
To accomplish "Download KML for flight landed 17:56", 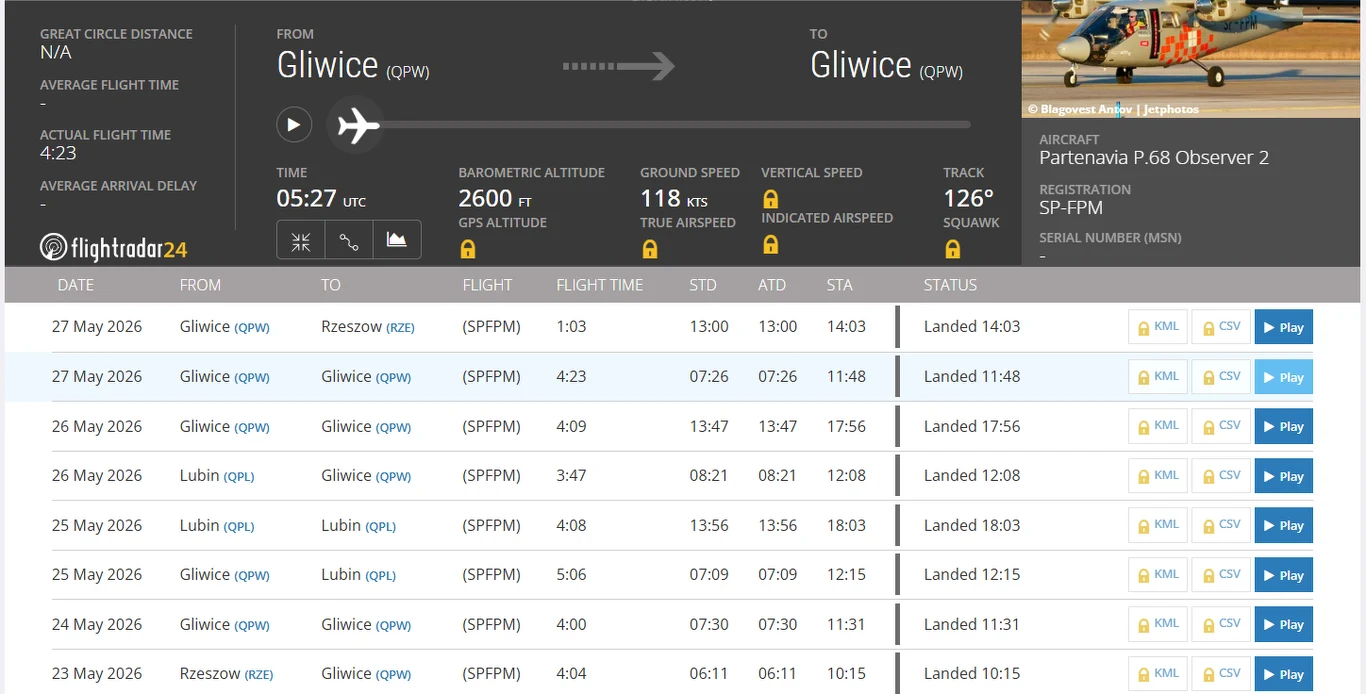I will 1158,426.
